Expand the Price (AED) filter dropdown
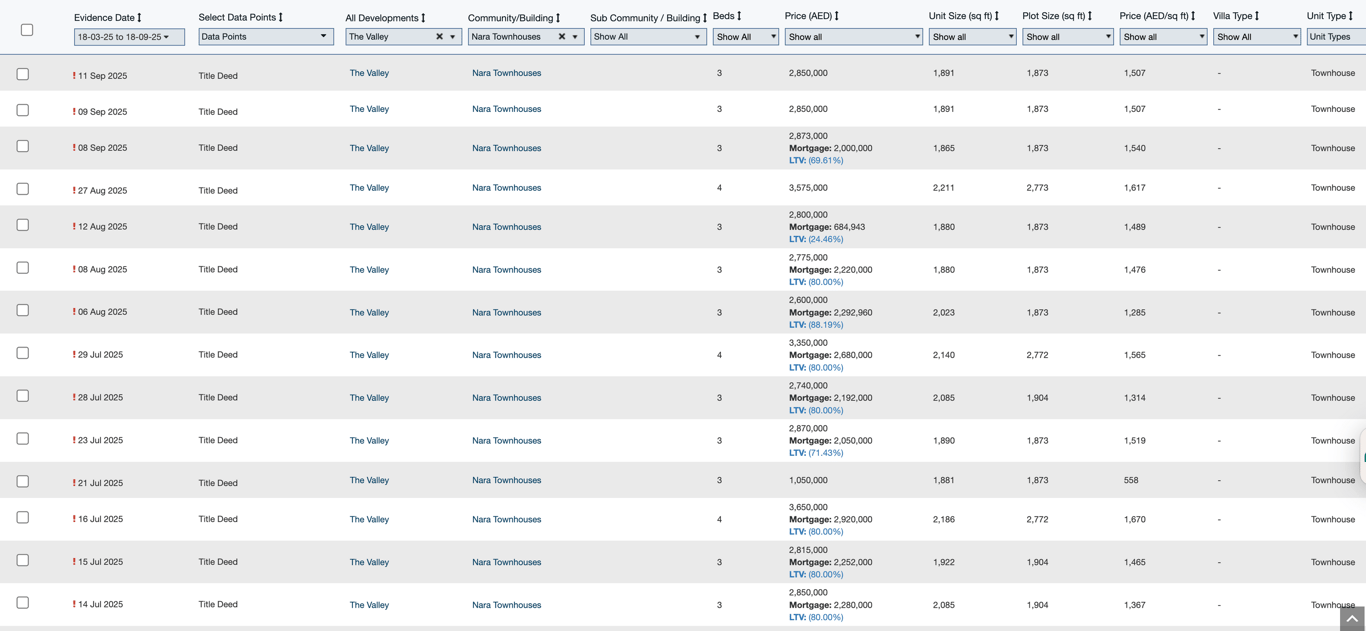The height and width of the screenshot is (631, 1366). click(853, 37)
